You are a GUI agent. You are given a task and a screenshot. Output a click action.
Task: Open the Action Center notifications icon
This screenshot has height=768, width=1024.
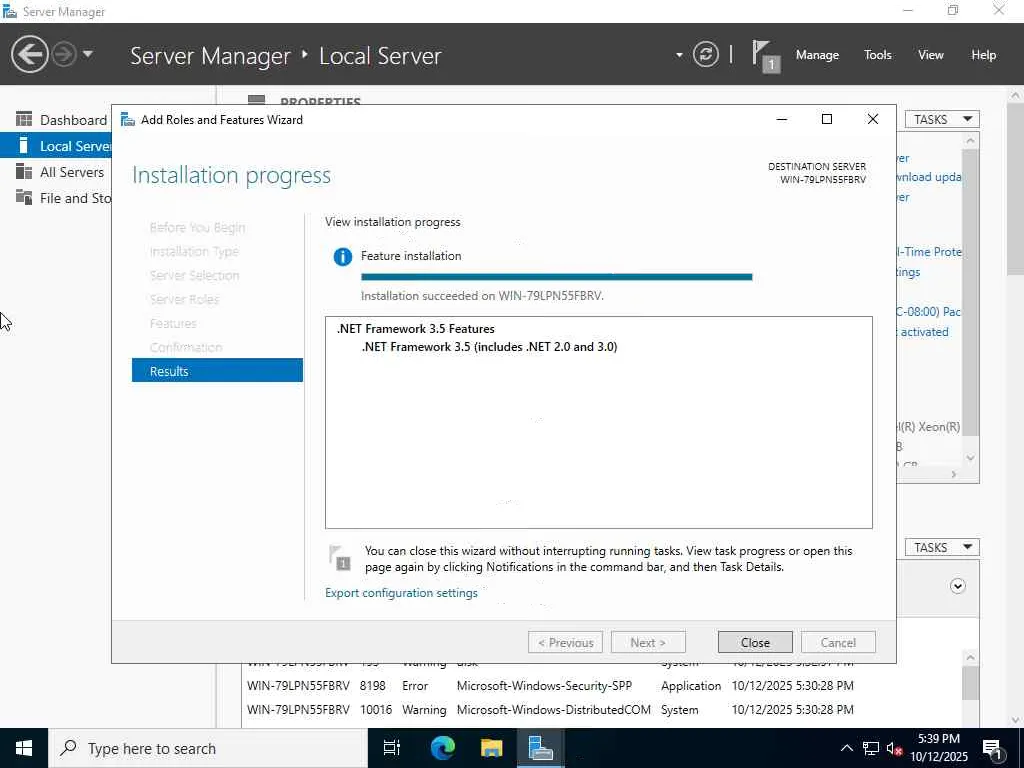pyautogui.click(x=993, y=748)
